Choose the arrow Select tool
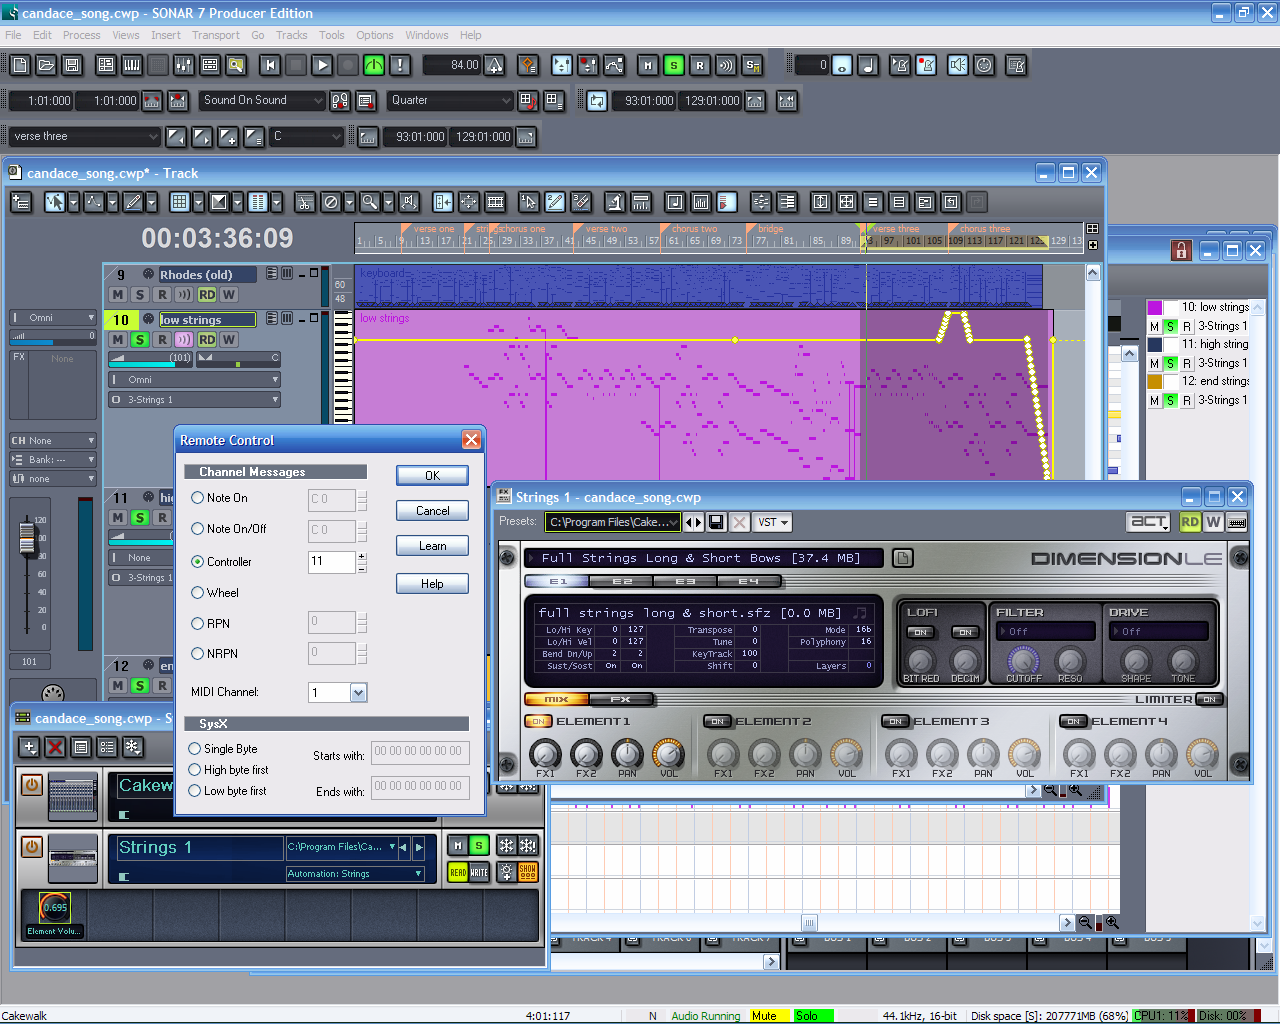Image resolution: width=1280 pixels, height=1024 pixels. click(54, 202)
